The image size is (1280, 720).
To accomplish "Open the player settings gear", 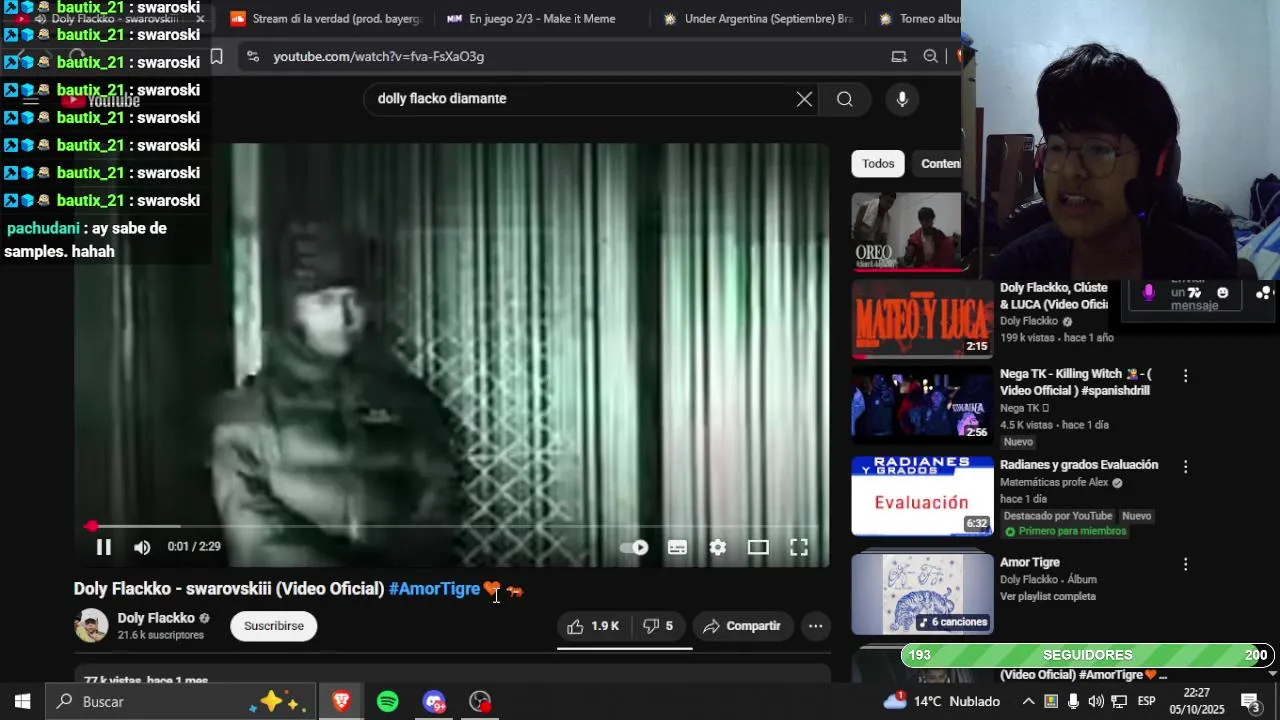I will (718, 547).
